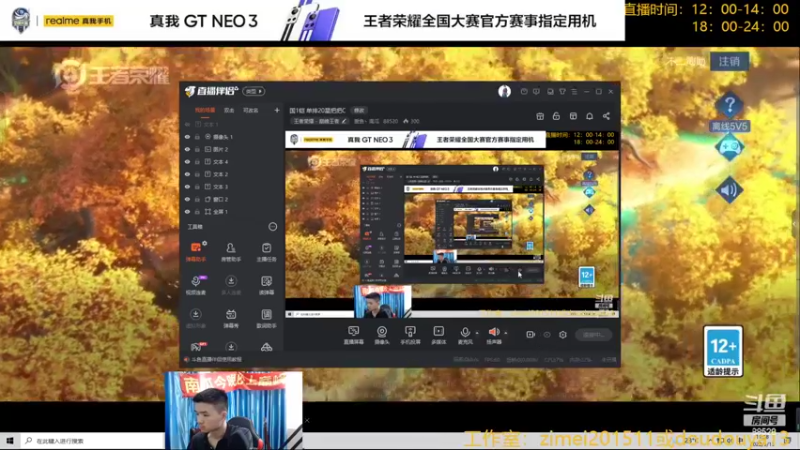Image resolution: width=800 pixels, height=450 pixels.
Task: Click the bottom status notice text
Action: (216, 360)
